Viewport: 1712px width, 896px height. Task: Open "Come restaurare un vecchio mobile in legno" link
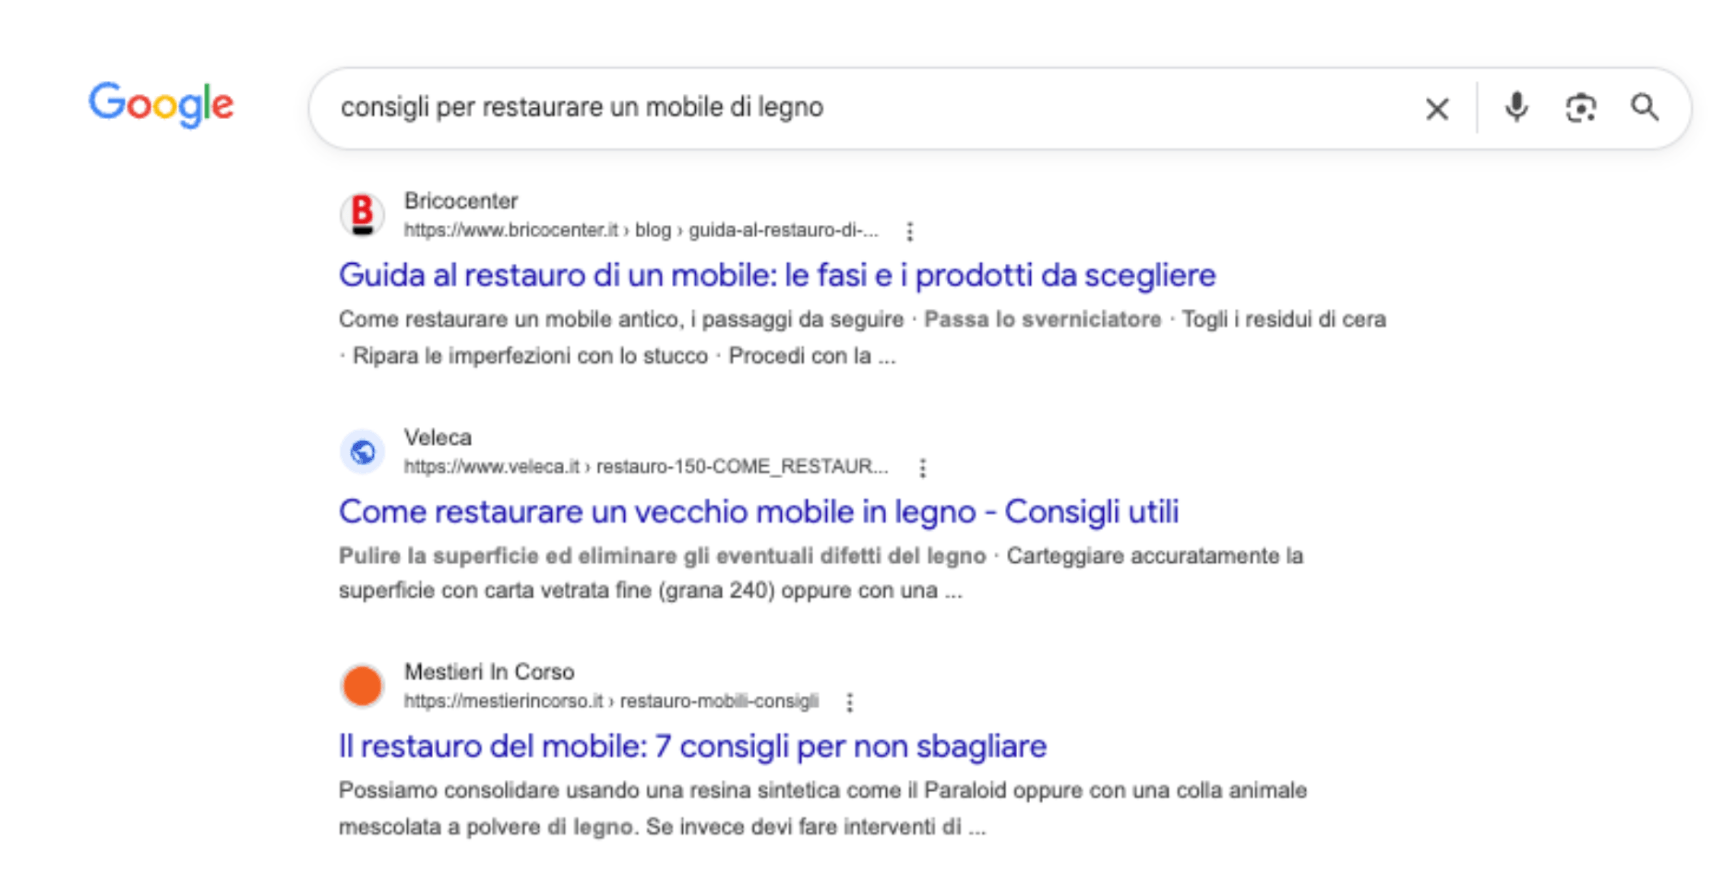pos(759,511)
